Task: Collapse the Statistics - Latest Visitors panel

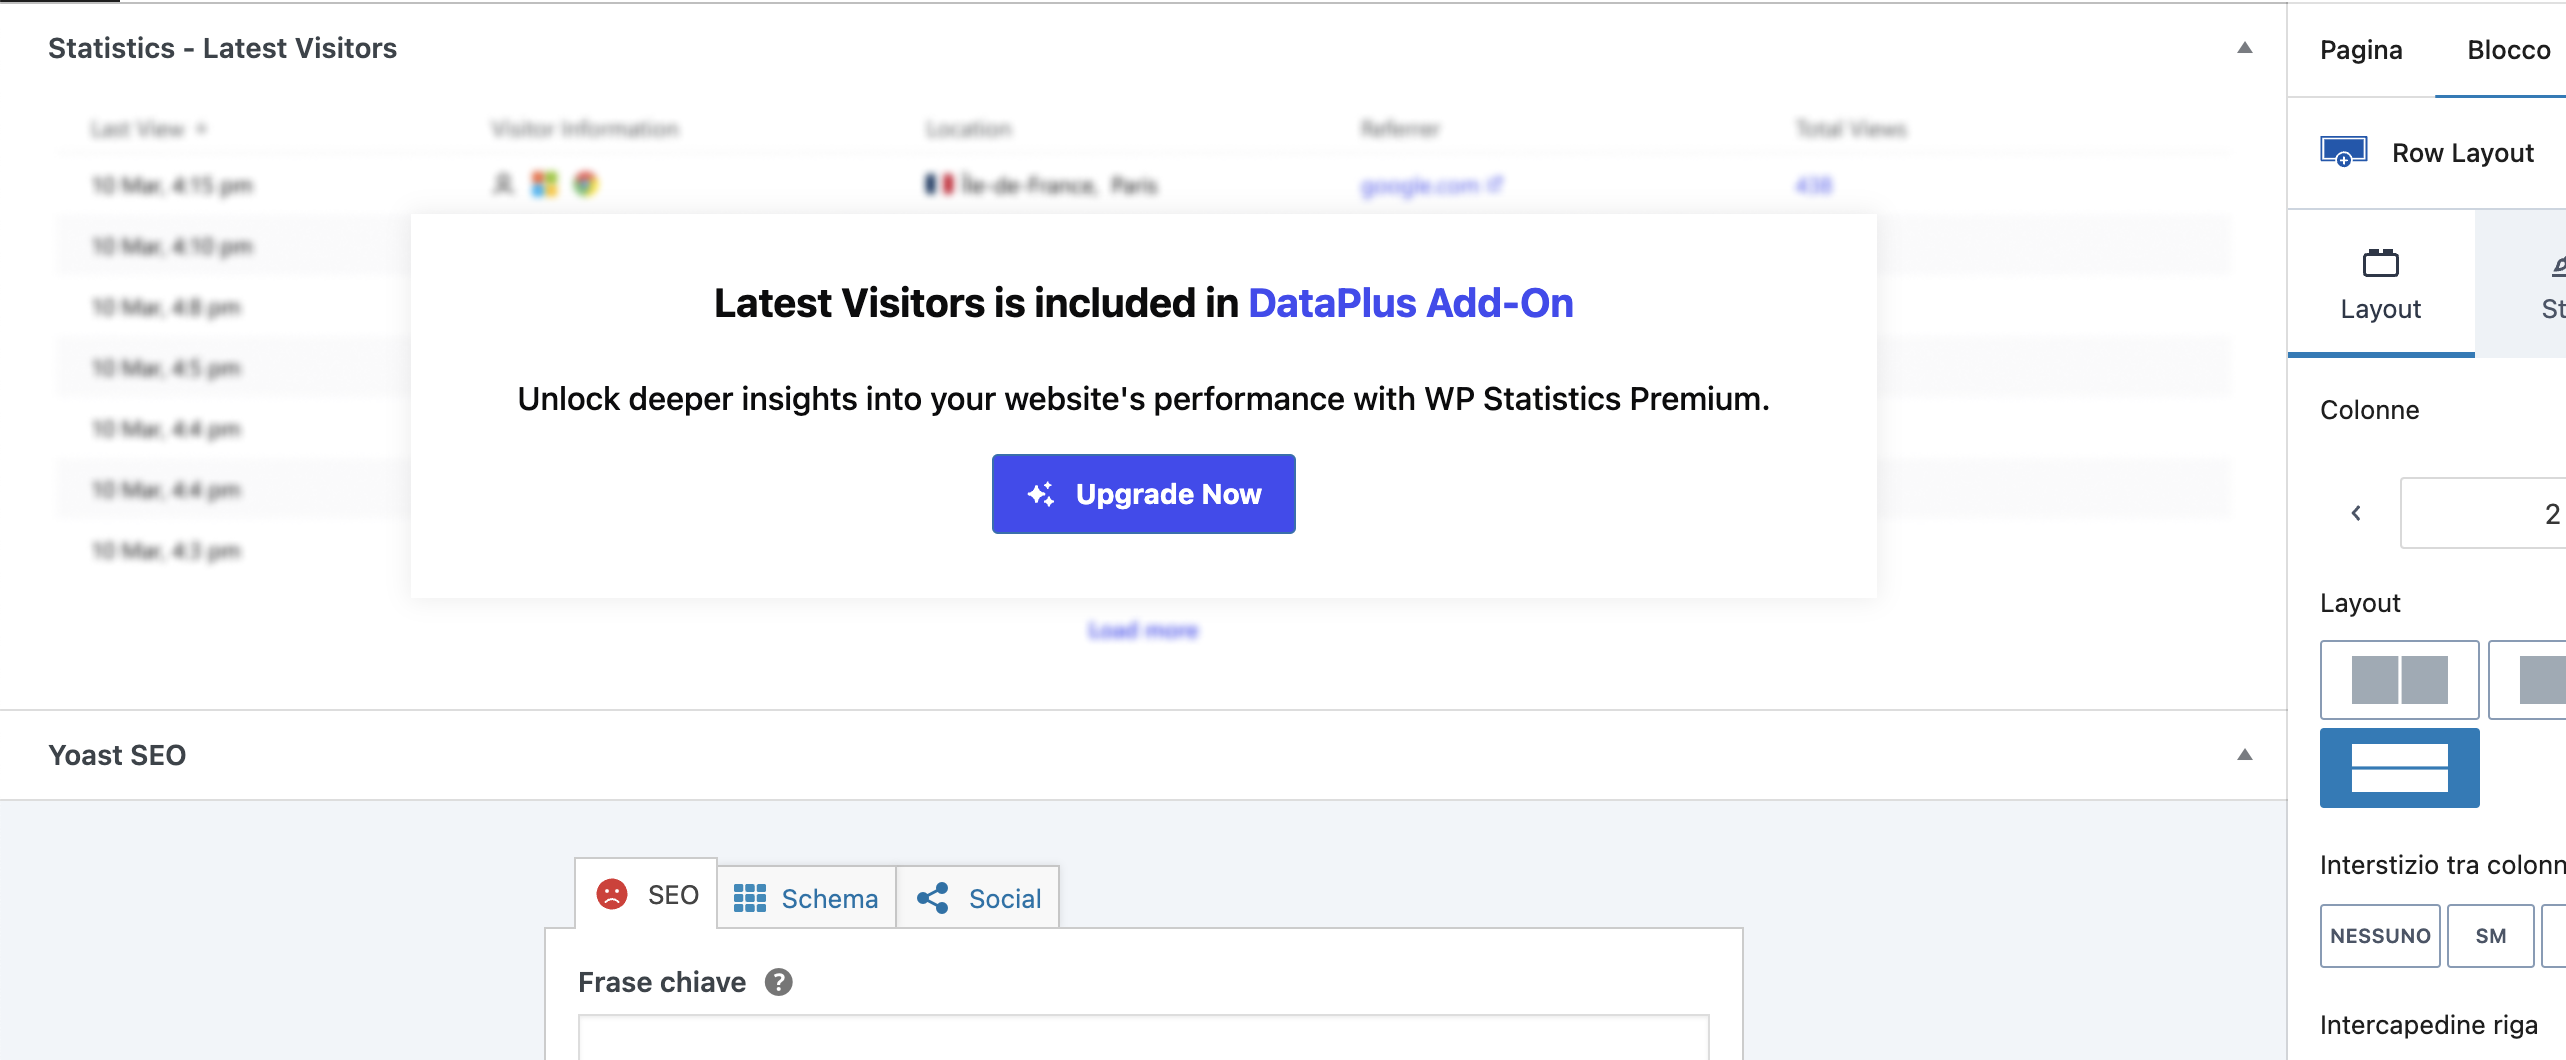Action: tap(2245, 48)
